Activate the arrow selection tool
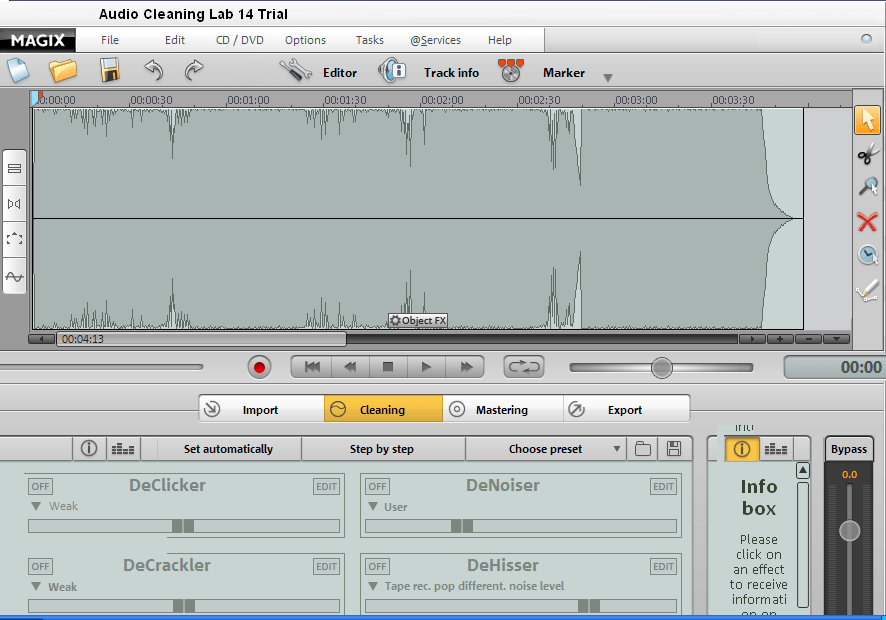This screenshot has width=886, height=620. (x=868, y=120)
